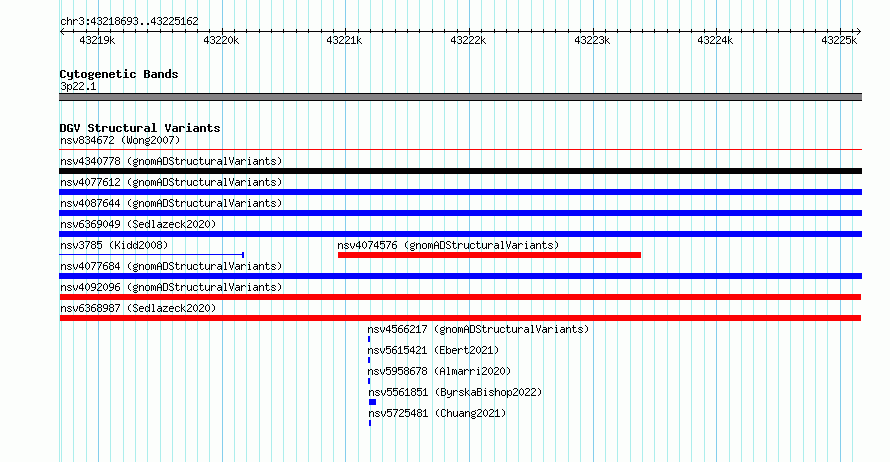
Task: Open nsv5561851 (ByrskaBishop2022) label
Action: [x=455, y=392]
